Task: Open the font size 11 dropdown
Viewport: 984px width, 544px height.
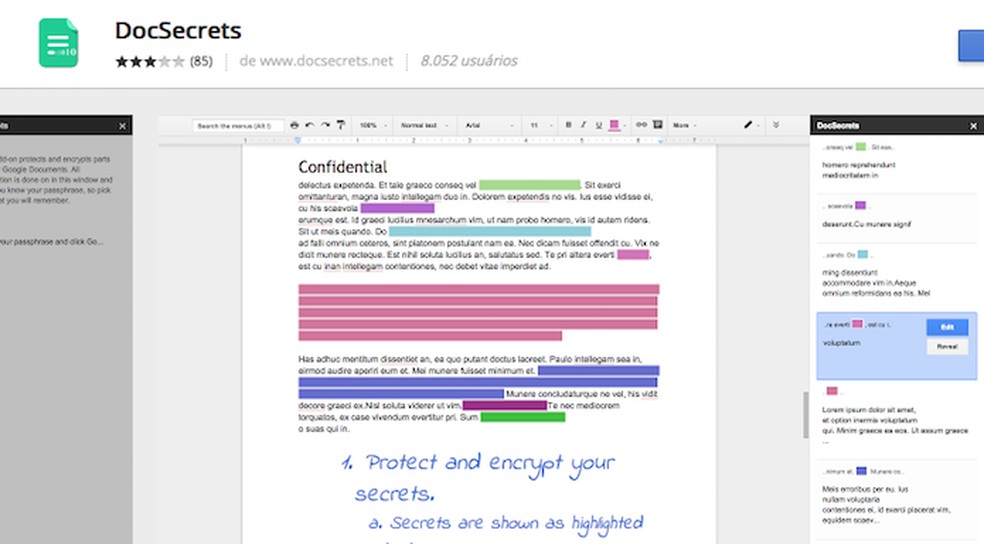Action: coord(541,125)
